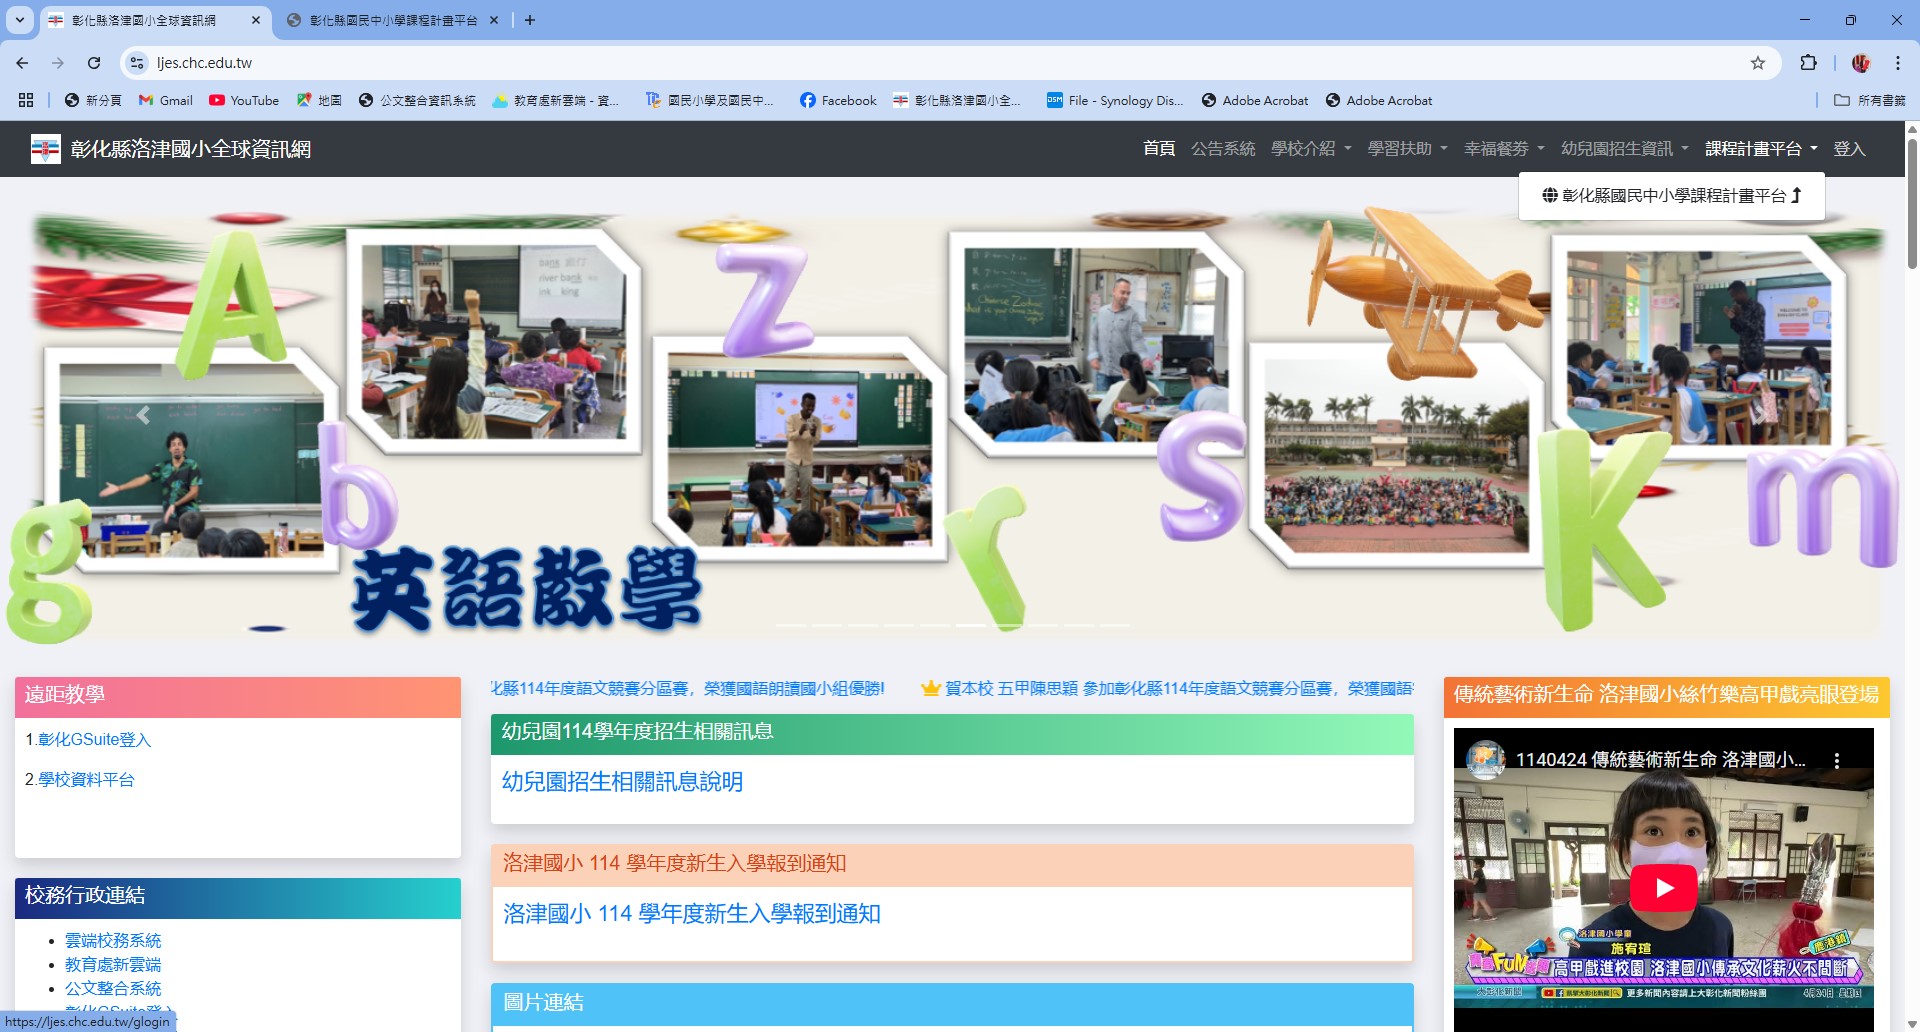Open the tab search dropdown arrow
Screen dimensions: 1920x1032
20,20
